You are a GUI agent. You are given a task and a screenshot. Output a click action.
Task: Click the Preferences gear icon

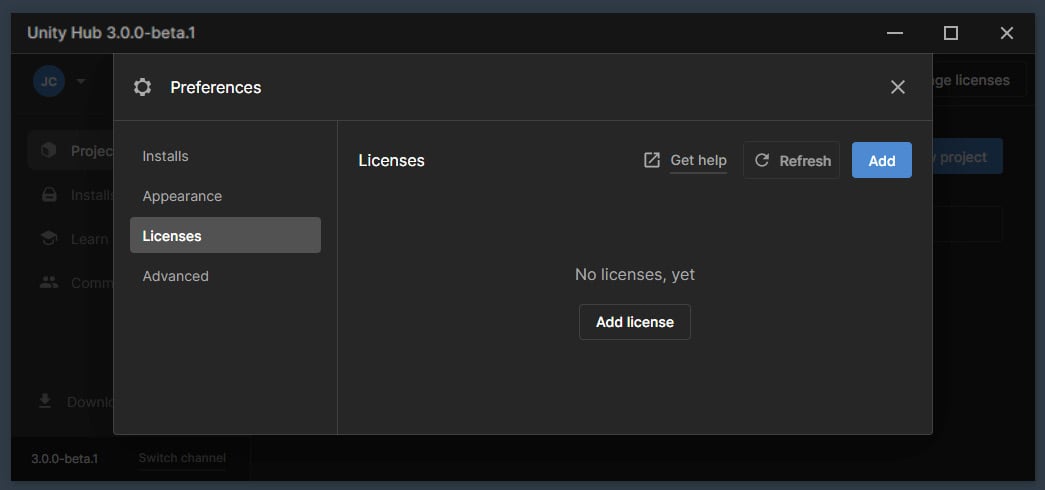142,87
